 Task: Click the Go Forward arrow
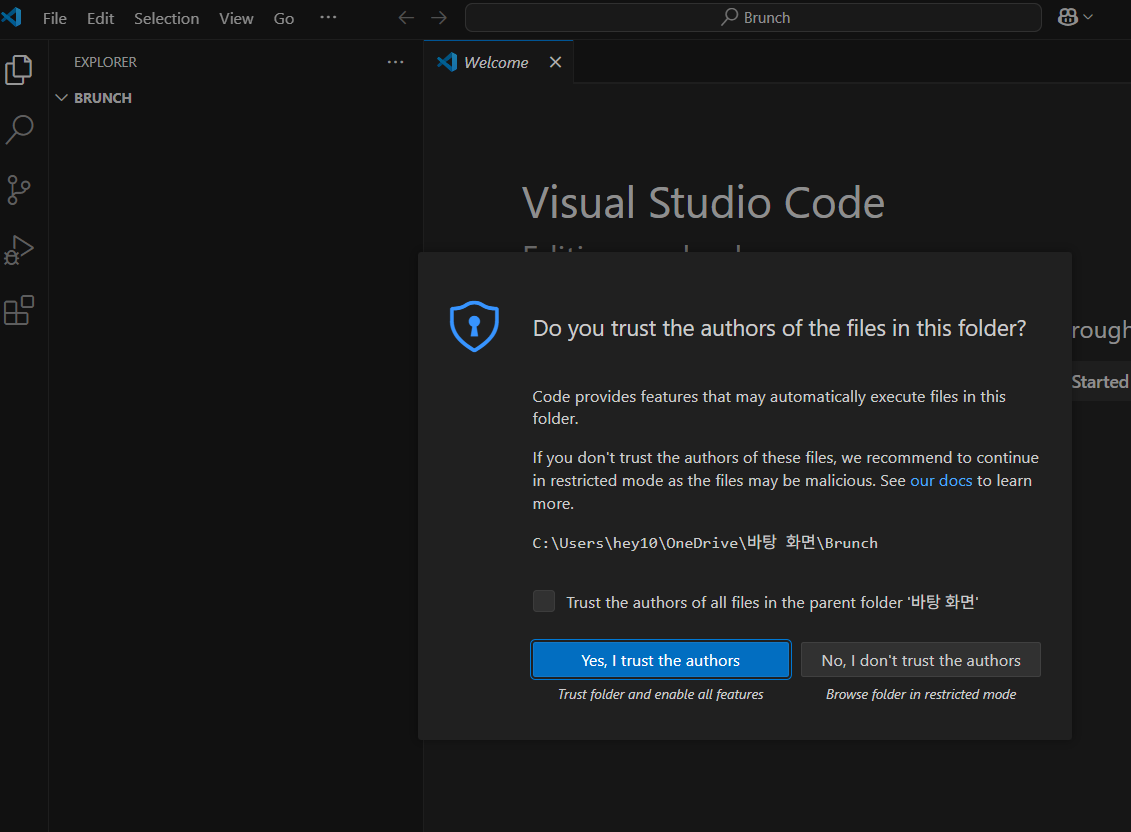pos(439,18)
